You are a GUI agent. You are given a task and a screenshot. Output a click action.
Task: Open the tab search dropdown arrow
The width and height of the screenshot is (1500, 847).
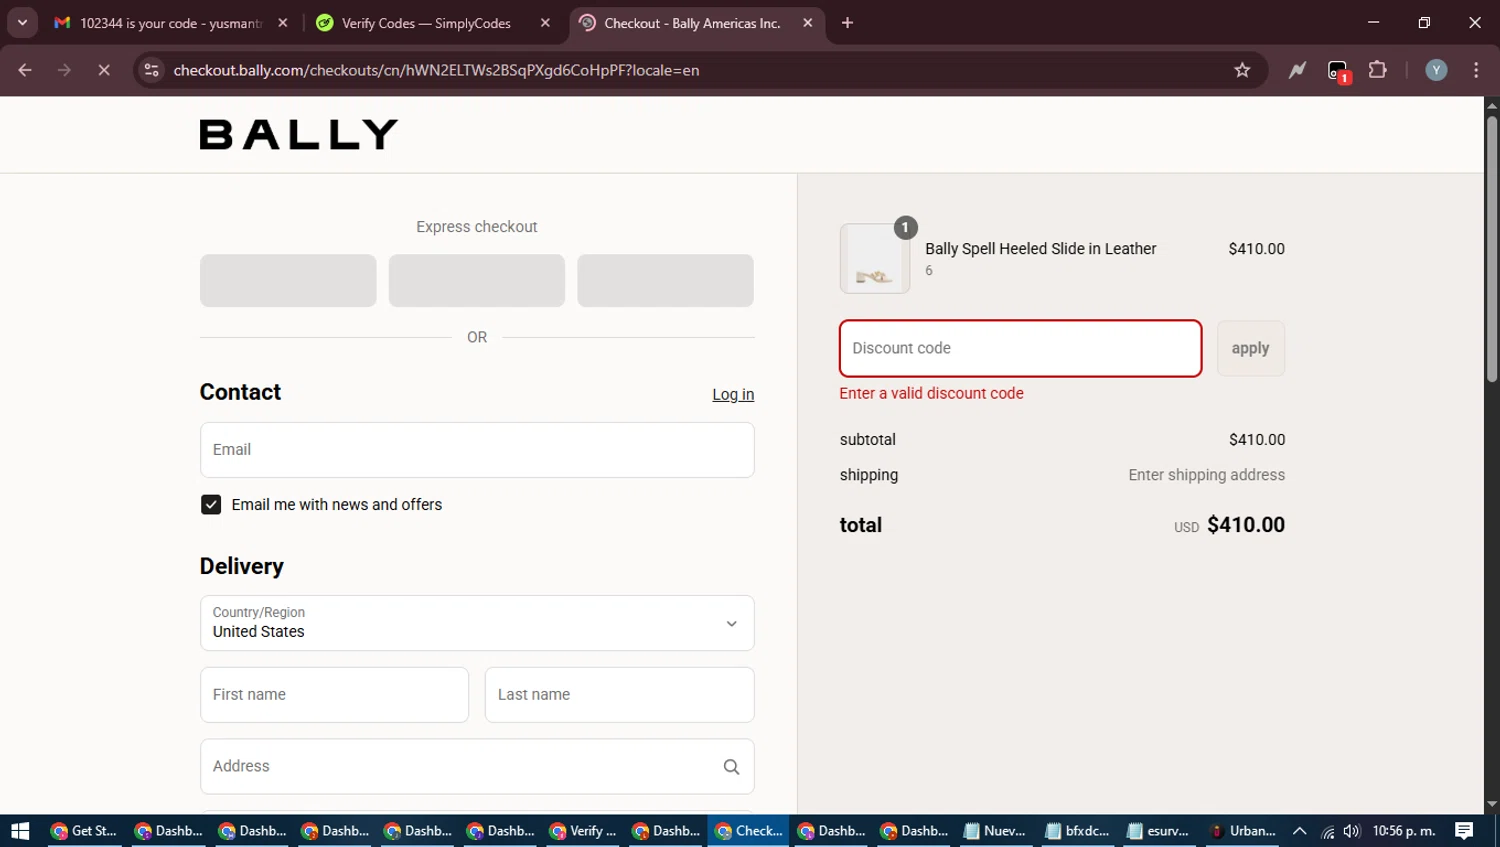[x=22, y=22]
